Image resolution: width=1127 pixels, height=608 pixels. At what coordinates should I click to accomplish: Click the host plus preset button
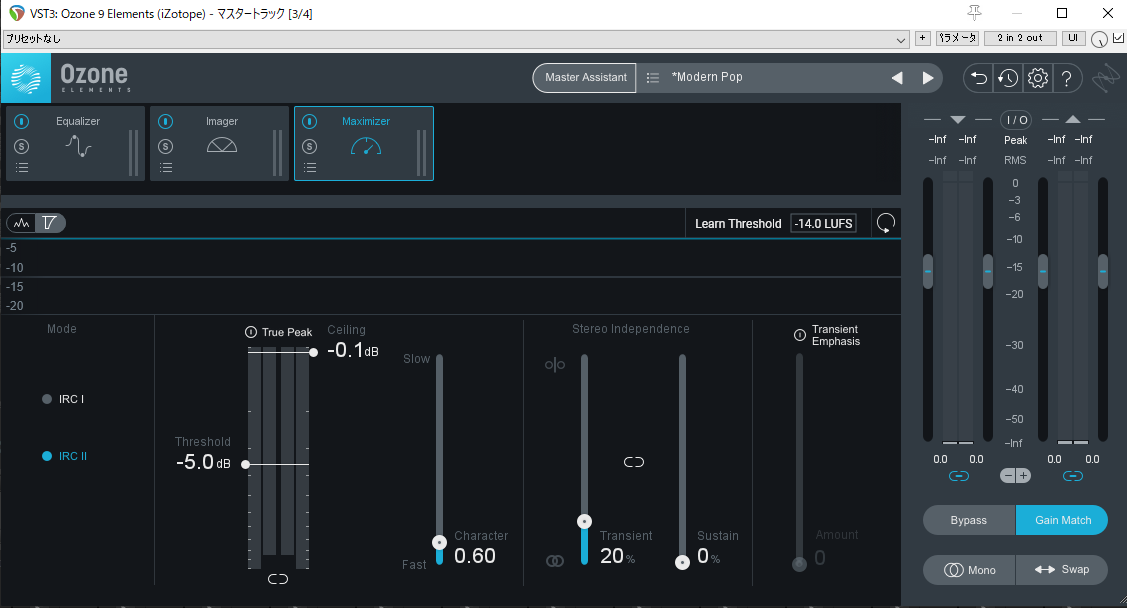[923, 38]
